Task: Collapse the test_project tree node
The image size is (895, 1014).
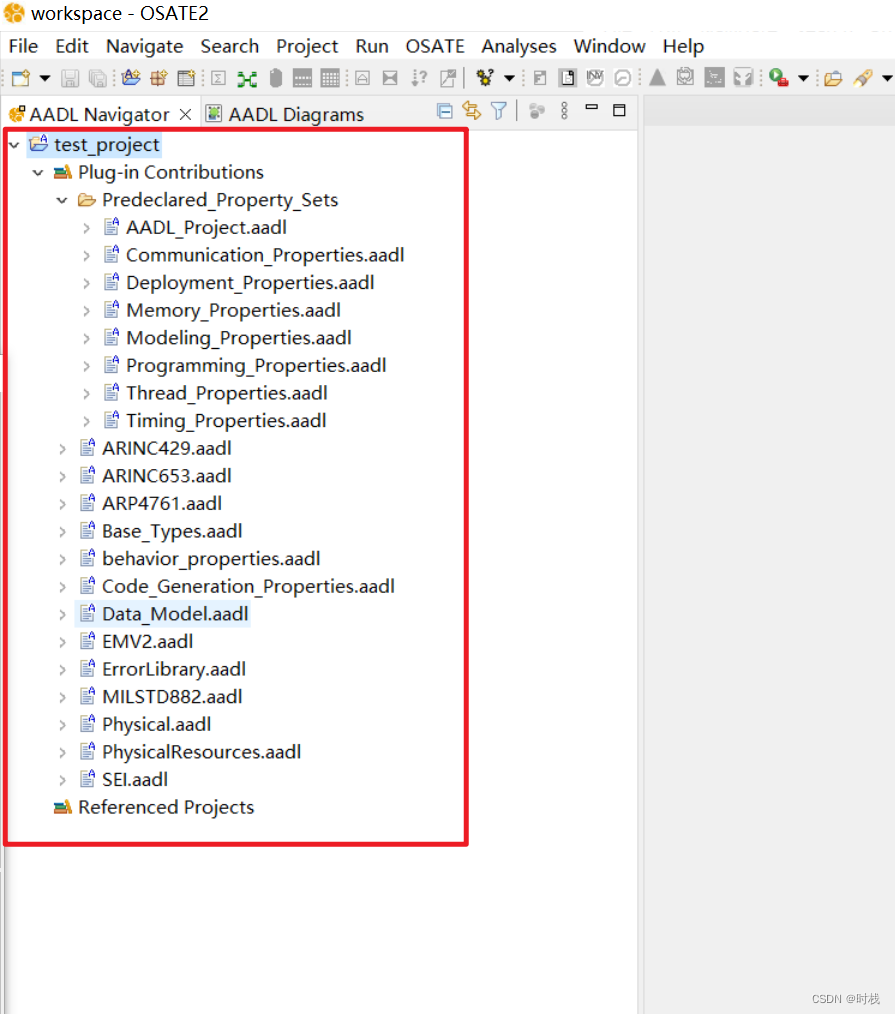Action: pyautogui.click(x=14, y=146)
